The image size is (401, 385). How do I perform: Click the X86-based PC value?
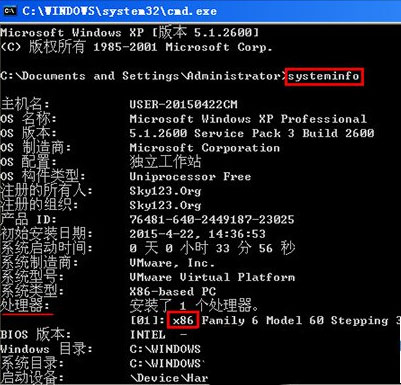(173, 291)
